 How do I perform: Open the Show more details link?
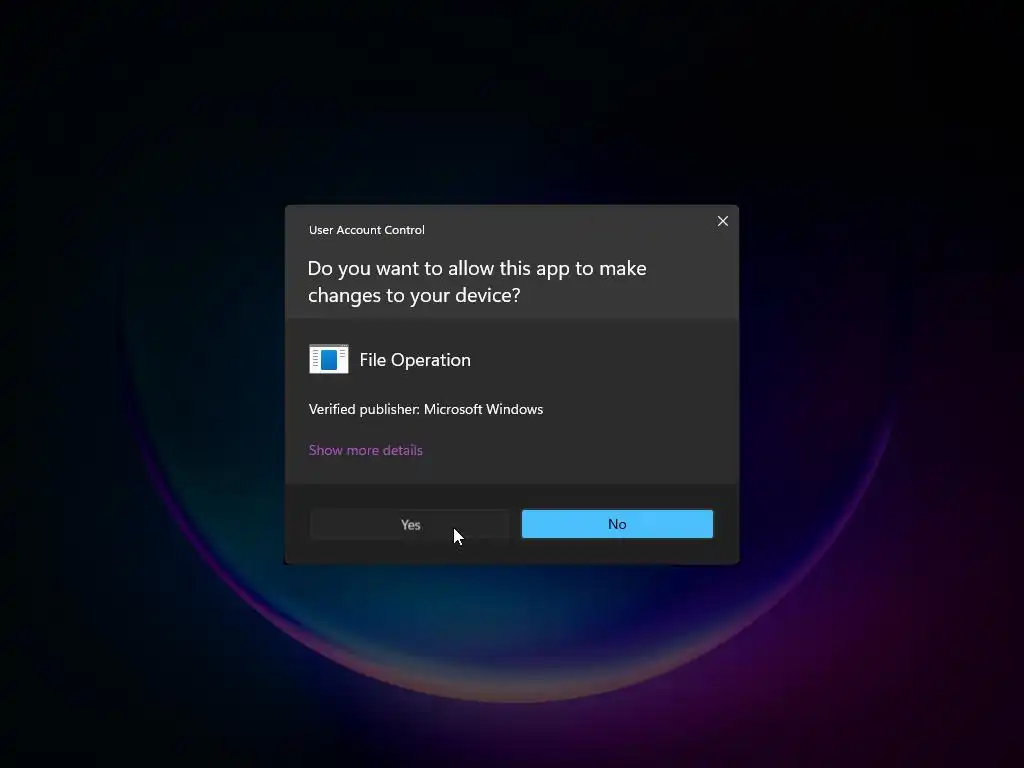(x=365, y=450)
